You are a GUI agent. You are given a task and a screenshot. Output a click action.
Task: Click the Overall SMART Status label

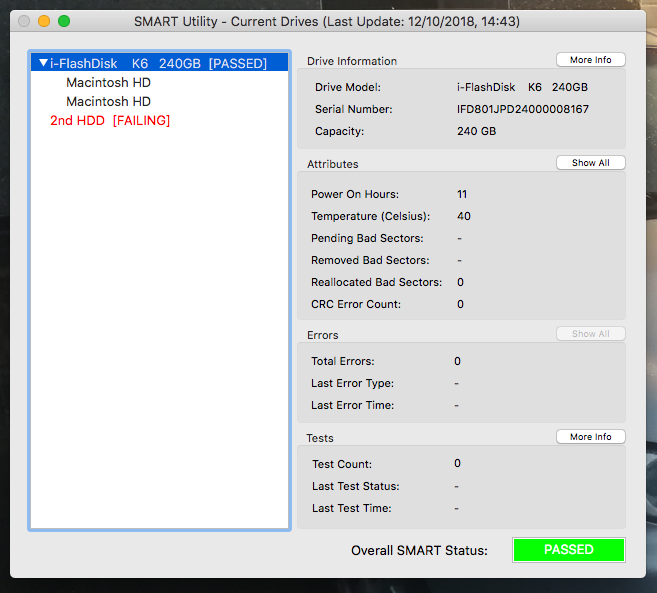(419, 550)
